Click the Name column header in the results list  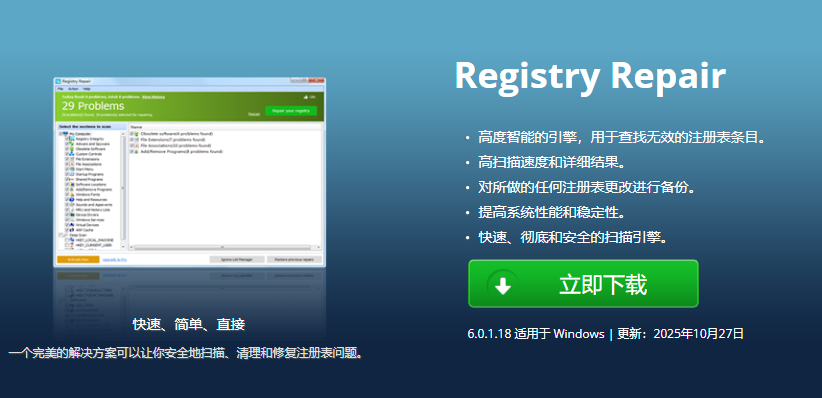coord(225,127)
